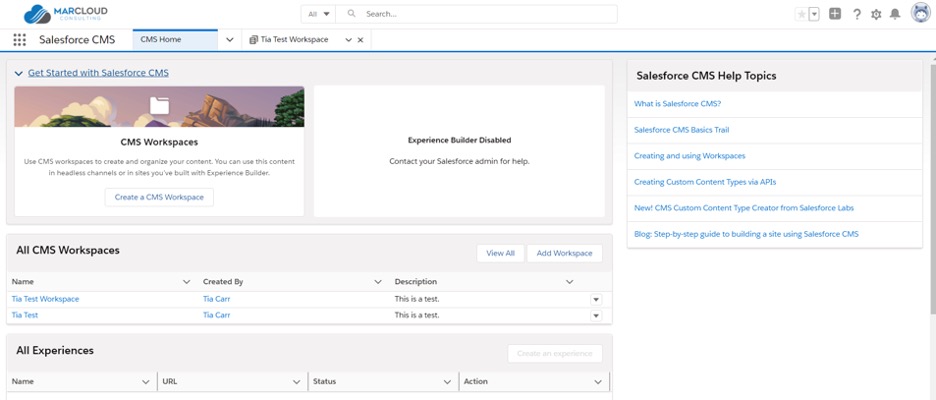The width and height of the screenshot is (936, 400).
Task: Open global actions plus icon
Action: [835, 14]
